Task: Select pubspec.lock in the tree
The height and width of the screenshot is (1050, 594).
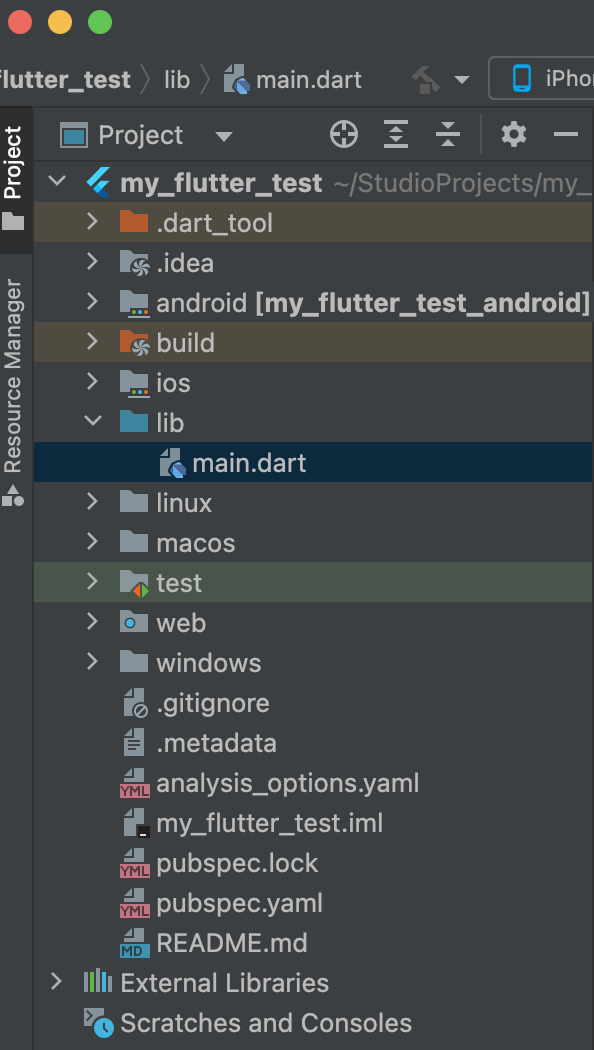Action: pyautogui.click(x=237, y=863)
